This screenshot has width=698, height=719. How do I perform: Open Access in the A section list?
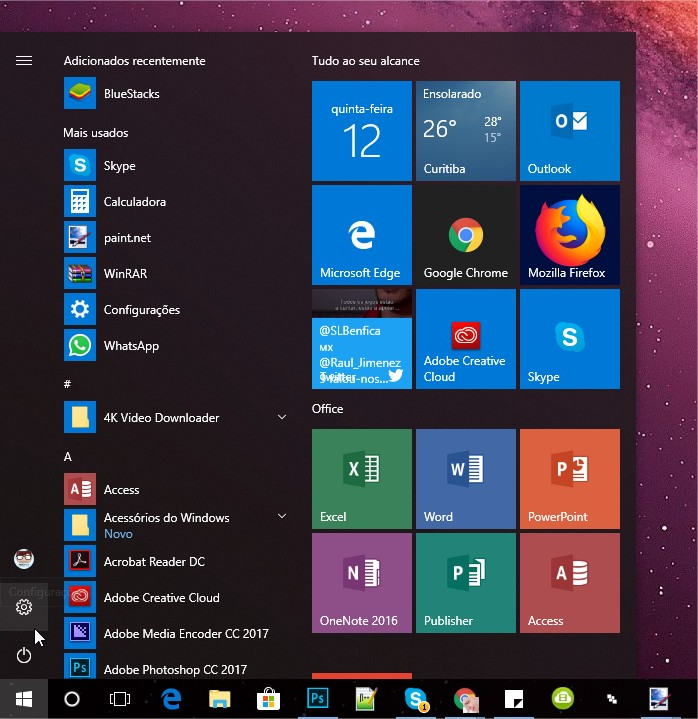[174, 489]
